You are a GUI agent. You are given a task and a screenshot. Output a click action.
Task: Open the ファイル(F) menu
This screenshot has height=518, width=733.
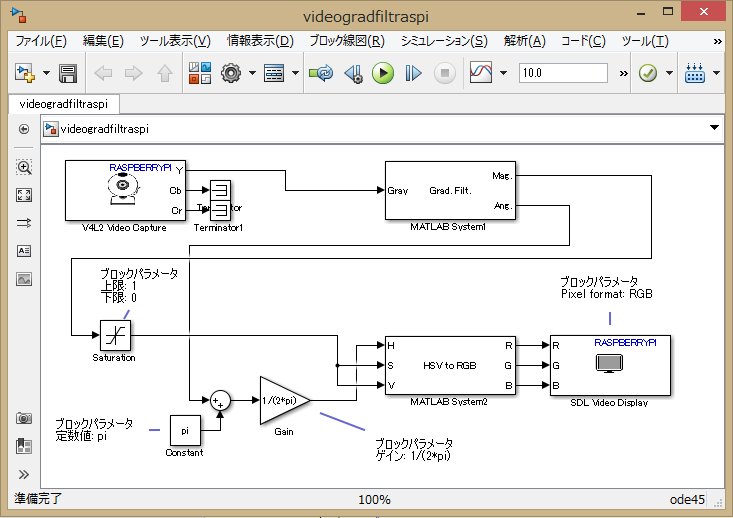(41, 41)
